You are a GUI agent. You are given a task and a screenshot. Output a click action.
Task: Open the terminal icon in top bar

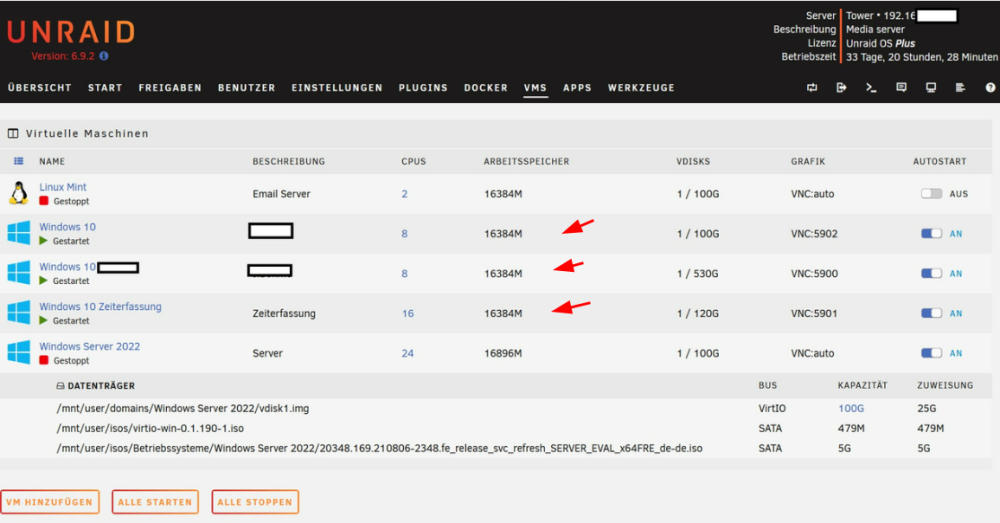click(x=871, y=87)
